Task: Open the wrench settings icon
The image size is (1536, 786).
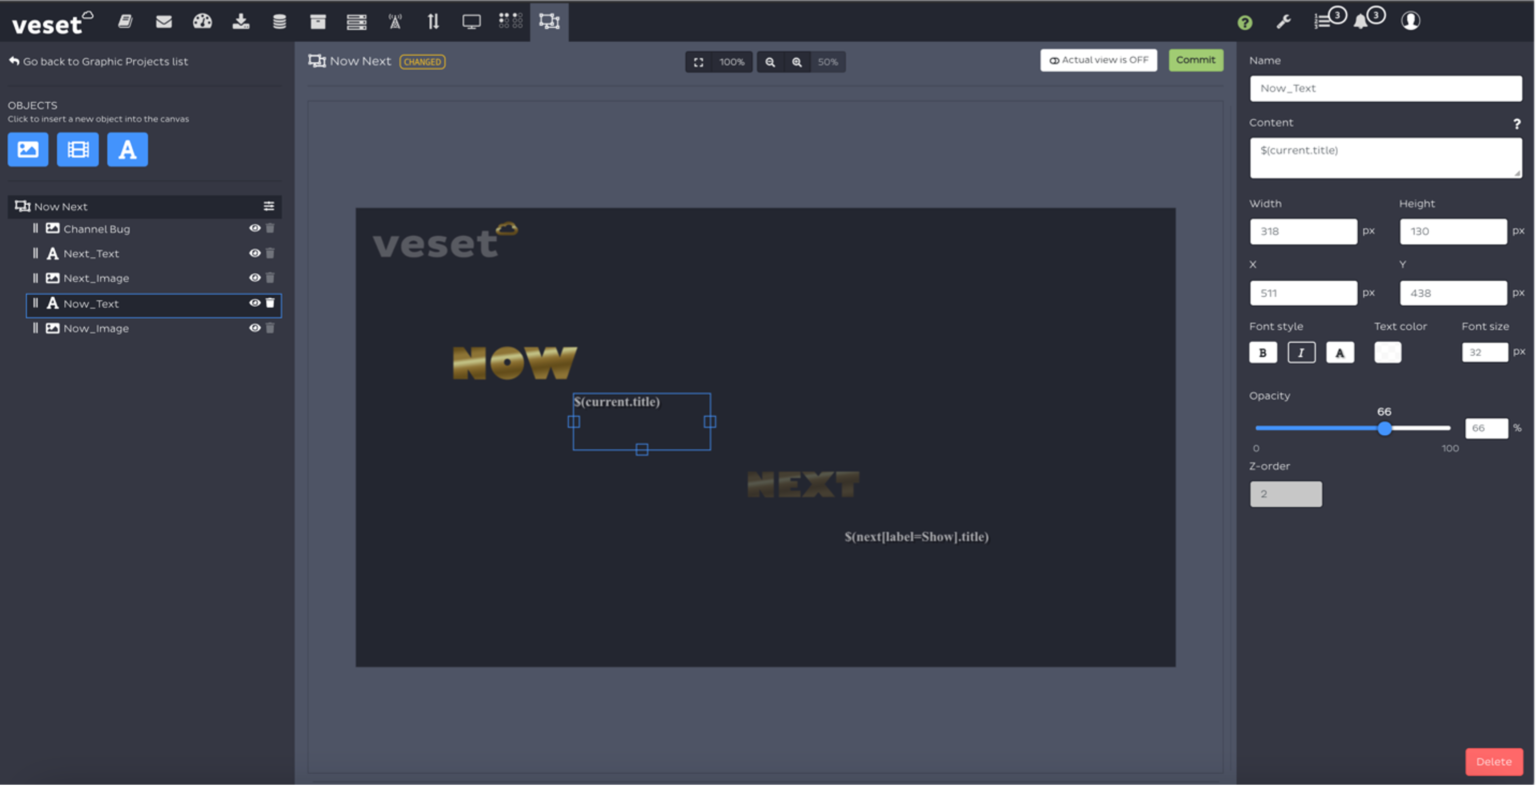Action: pos(1284,21)
